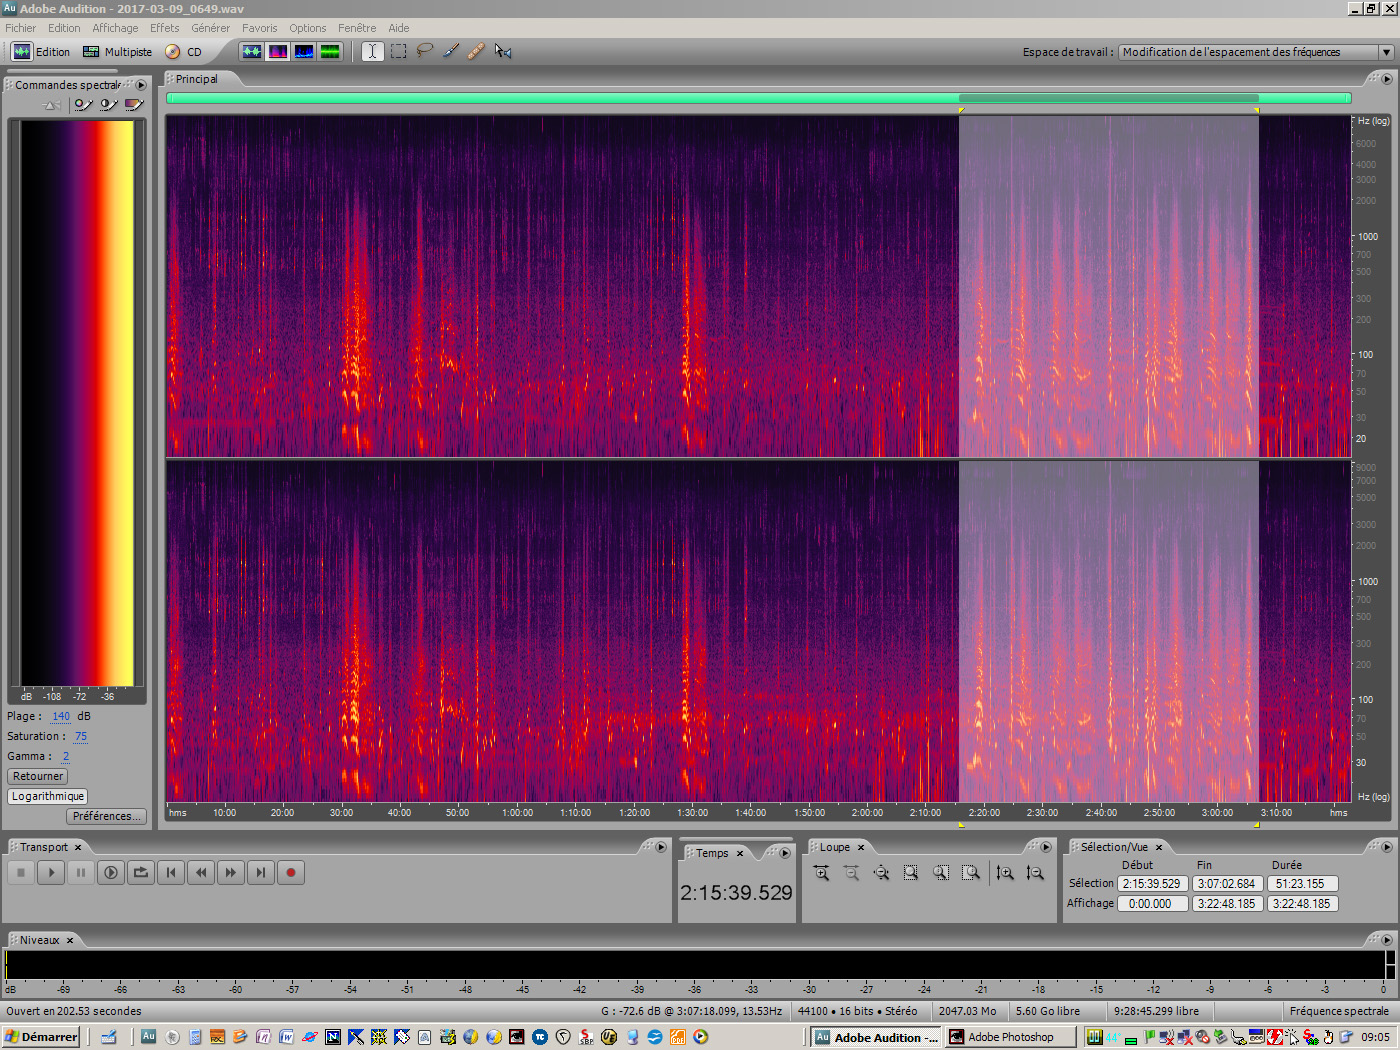Click the Retourner button
1400x1050 pixels.
click(38, 776)
